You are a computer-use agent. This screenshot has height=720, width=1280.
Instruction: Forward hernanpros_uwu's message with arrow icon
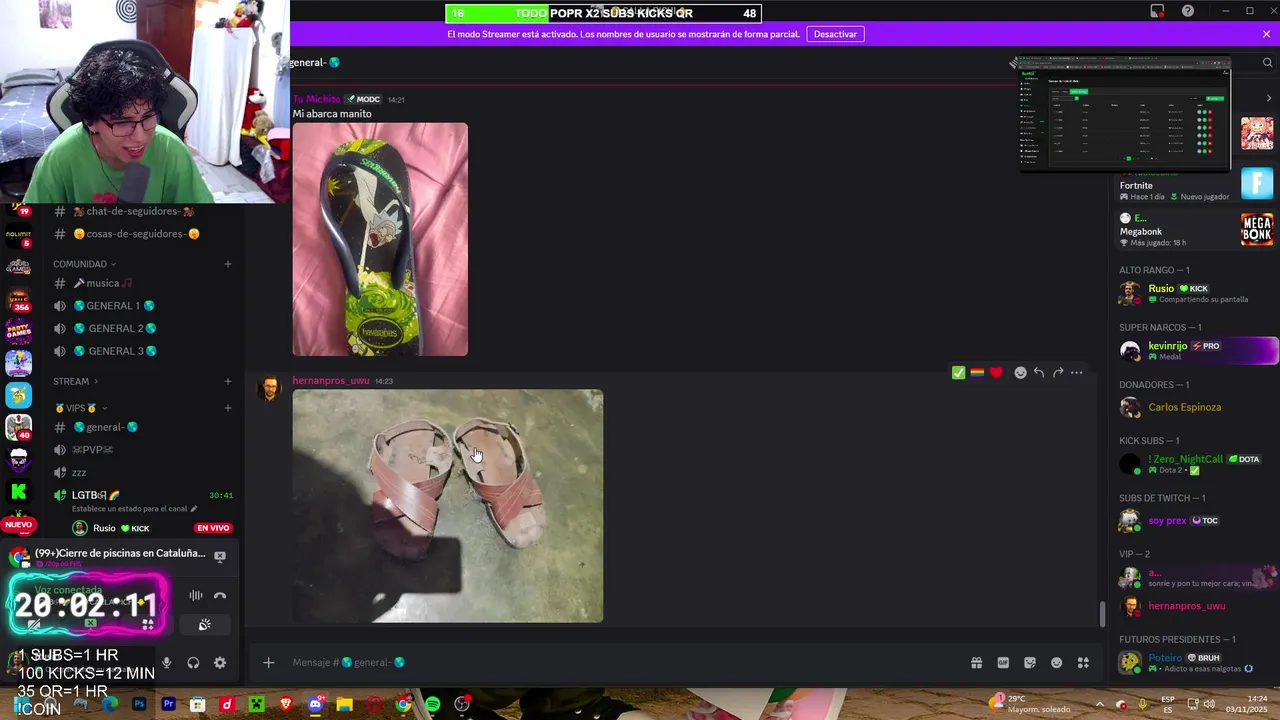[1058, 372]
